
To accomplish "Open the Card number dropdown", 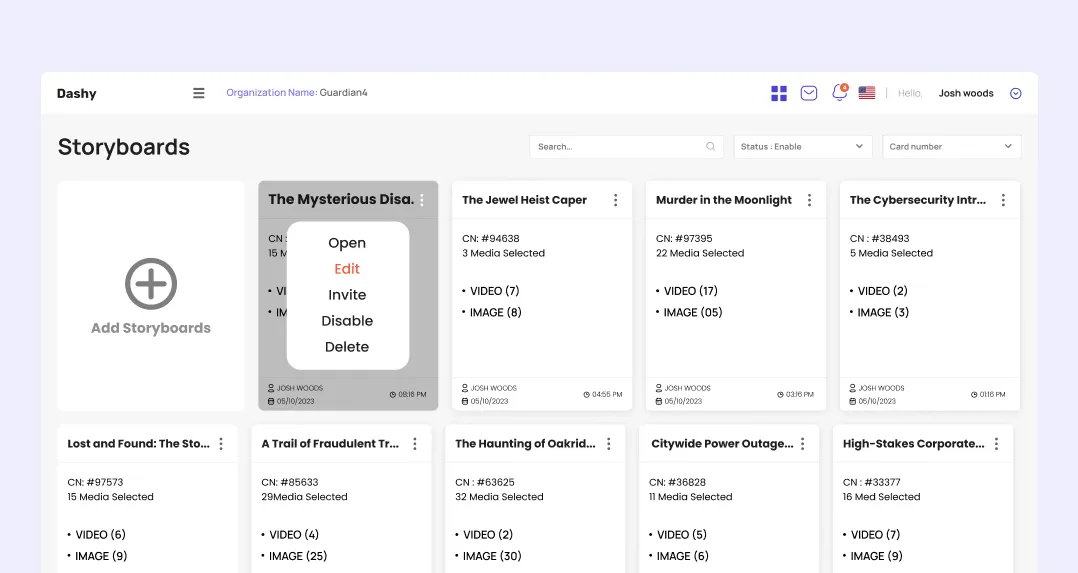I will (x=952, y=147).
